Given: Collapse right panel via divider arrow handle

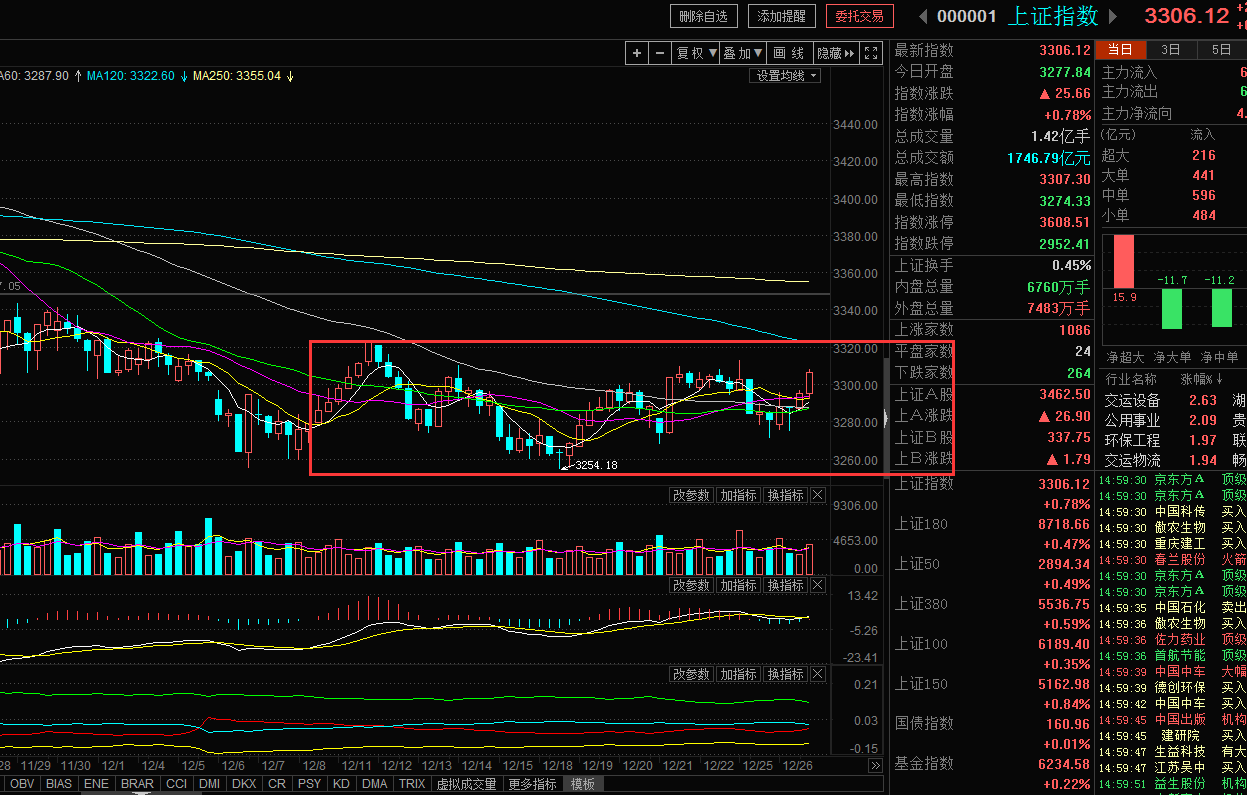Looking at the screenshot, I should coord(885,418).
